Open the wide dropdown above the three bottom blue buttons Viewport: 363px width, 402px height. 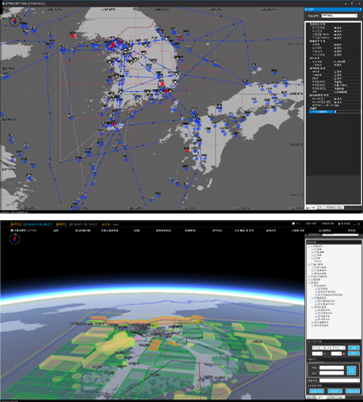340,380
